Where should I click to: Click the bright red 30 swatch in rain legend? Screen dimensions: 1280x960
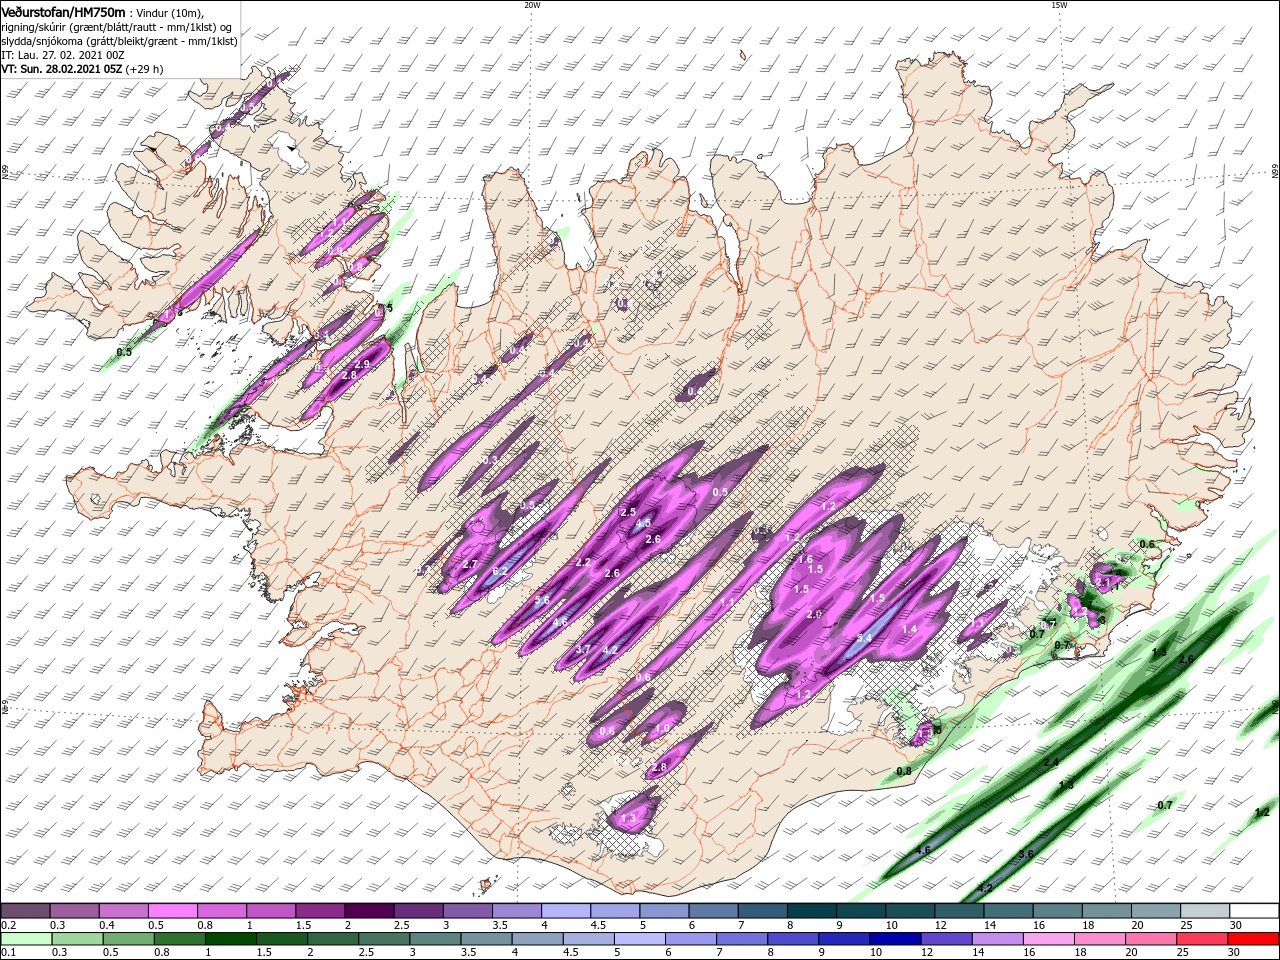click(1254, 939)
